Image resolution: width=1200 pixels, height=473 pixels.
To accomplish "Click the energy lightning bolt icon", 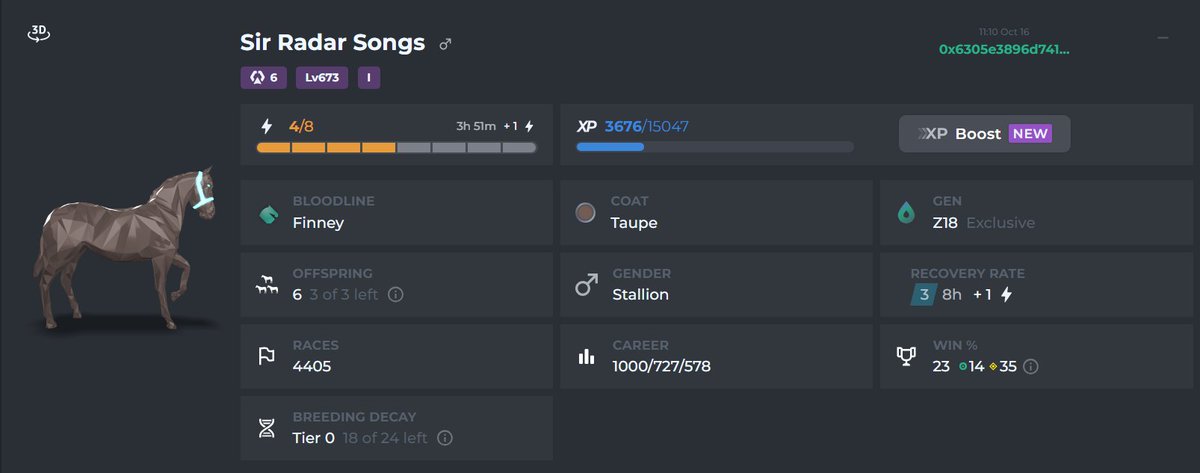I will point(266,127).
